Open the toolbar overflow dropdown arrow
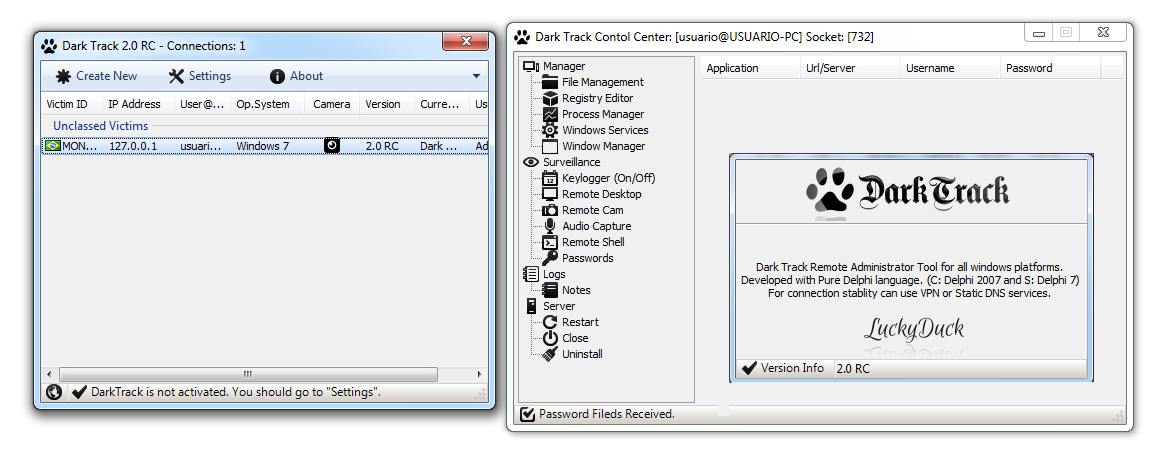This screenshot has height=457, width=1159. point(477,75)
